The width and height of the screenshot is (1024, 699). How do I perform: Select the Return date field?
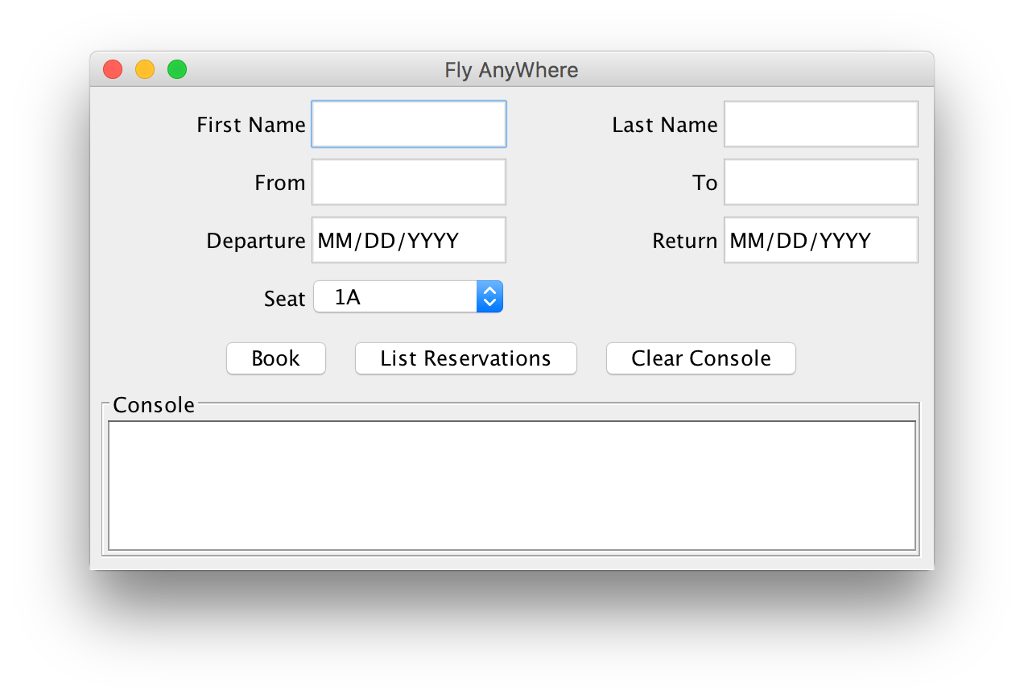(x=820, y=239)
